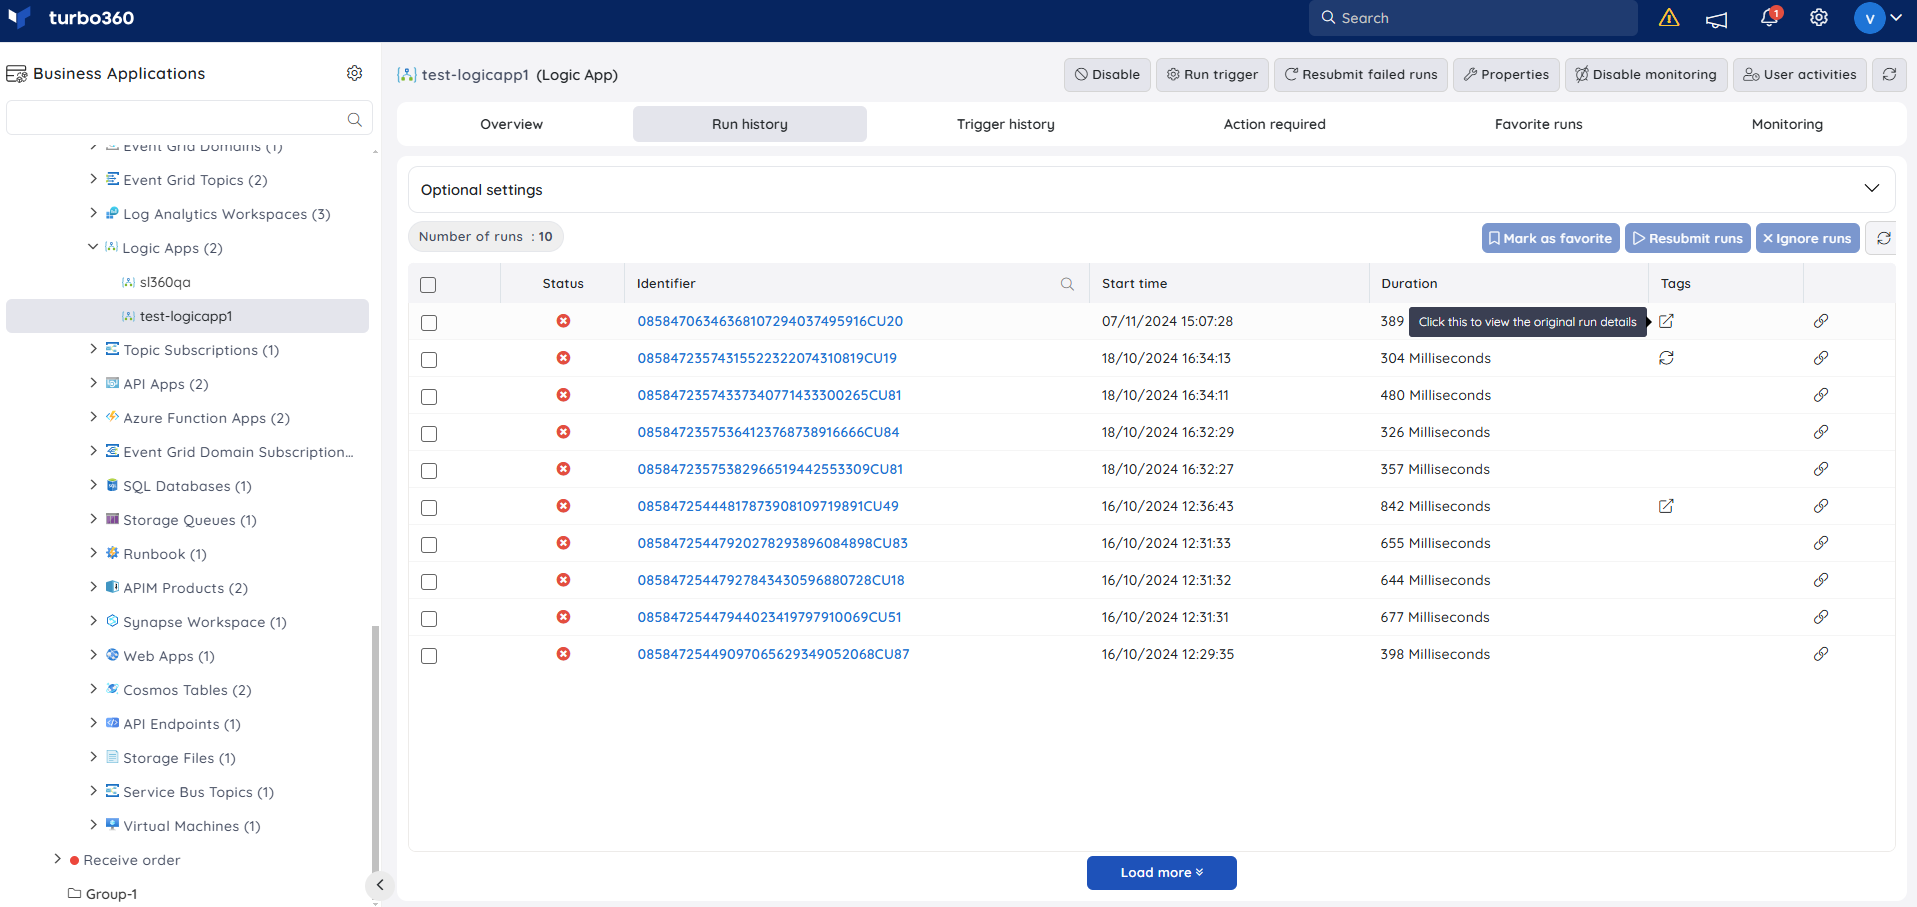The image size is (1917, 907).
Task: Select the checkbox for run ending CU20
Action: (429, 323)
